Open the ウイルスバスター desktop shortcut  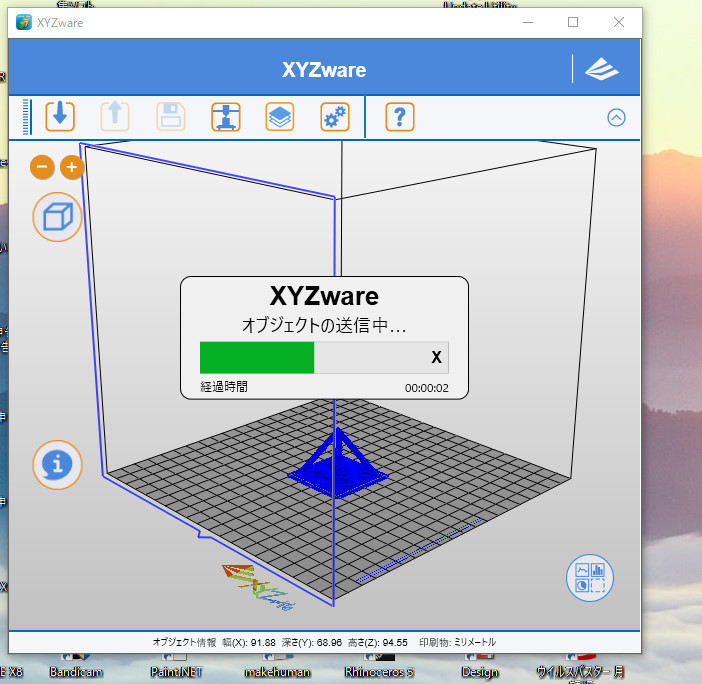click(x=580, y=668)
